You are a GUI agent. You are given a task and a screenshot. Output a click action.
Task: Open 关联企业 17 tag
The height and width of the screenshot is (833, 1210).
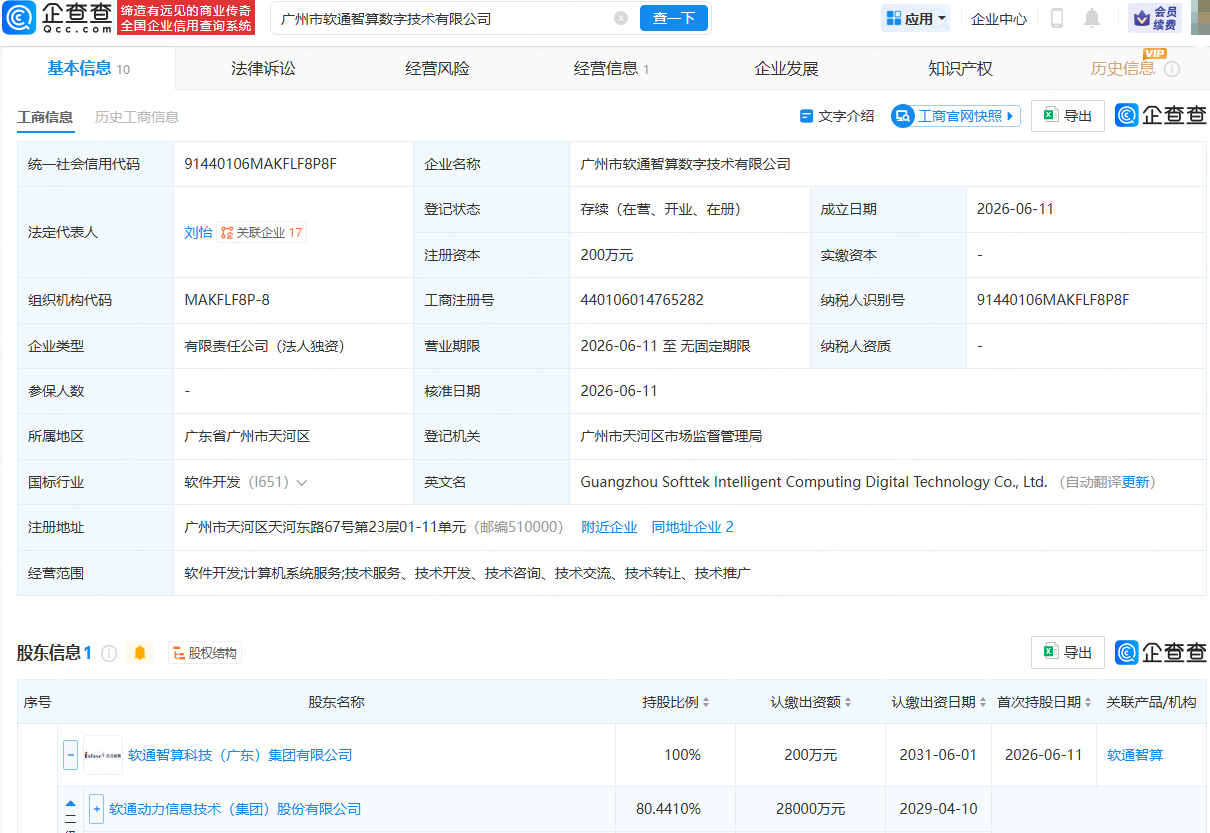click(262, 232)
